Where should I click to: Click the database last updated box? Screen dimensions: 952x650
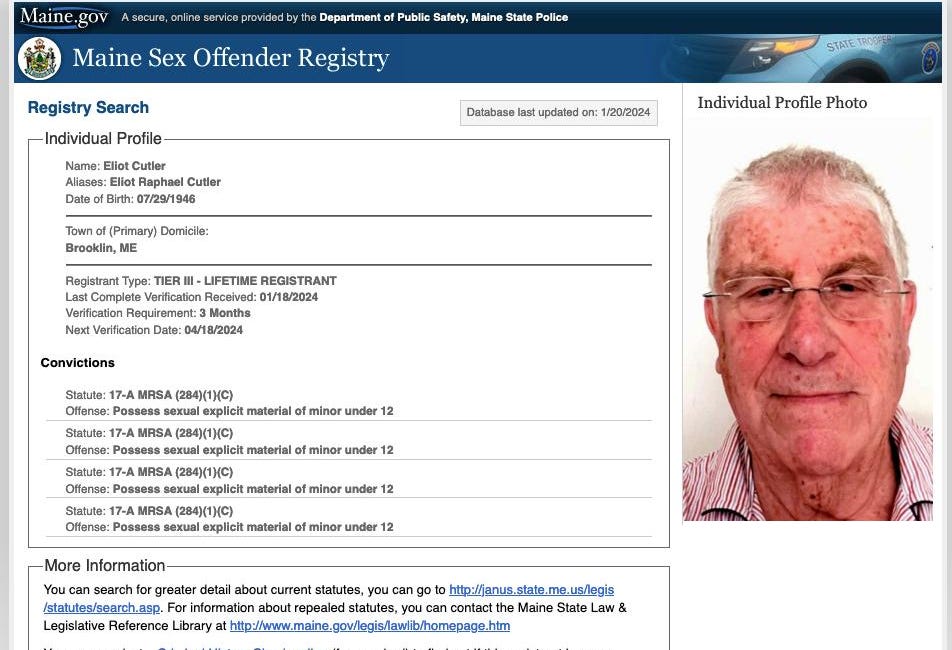(559, 113)
